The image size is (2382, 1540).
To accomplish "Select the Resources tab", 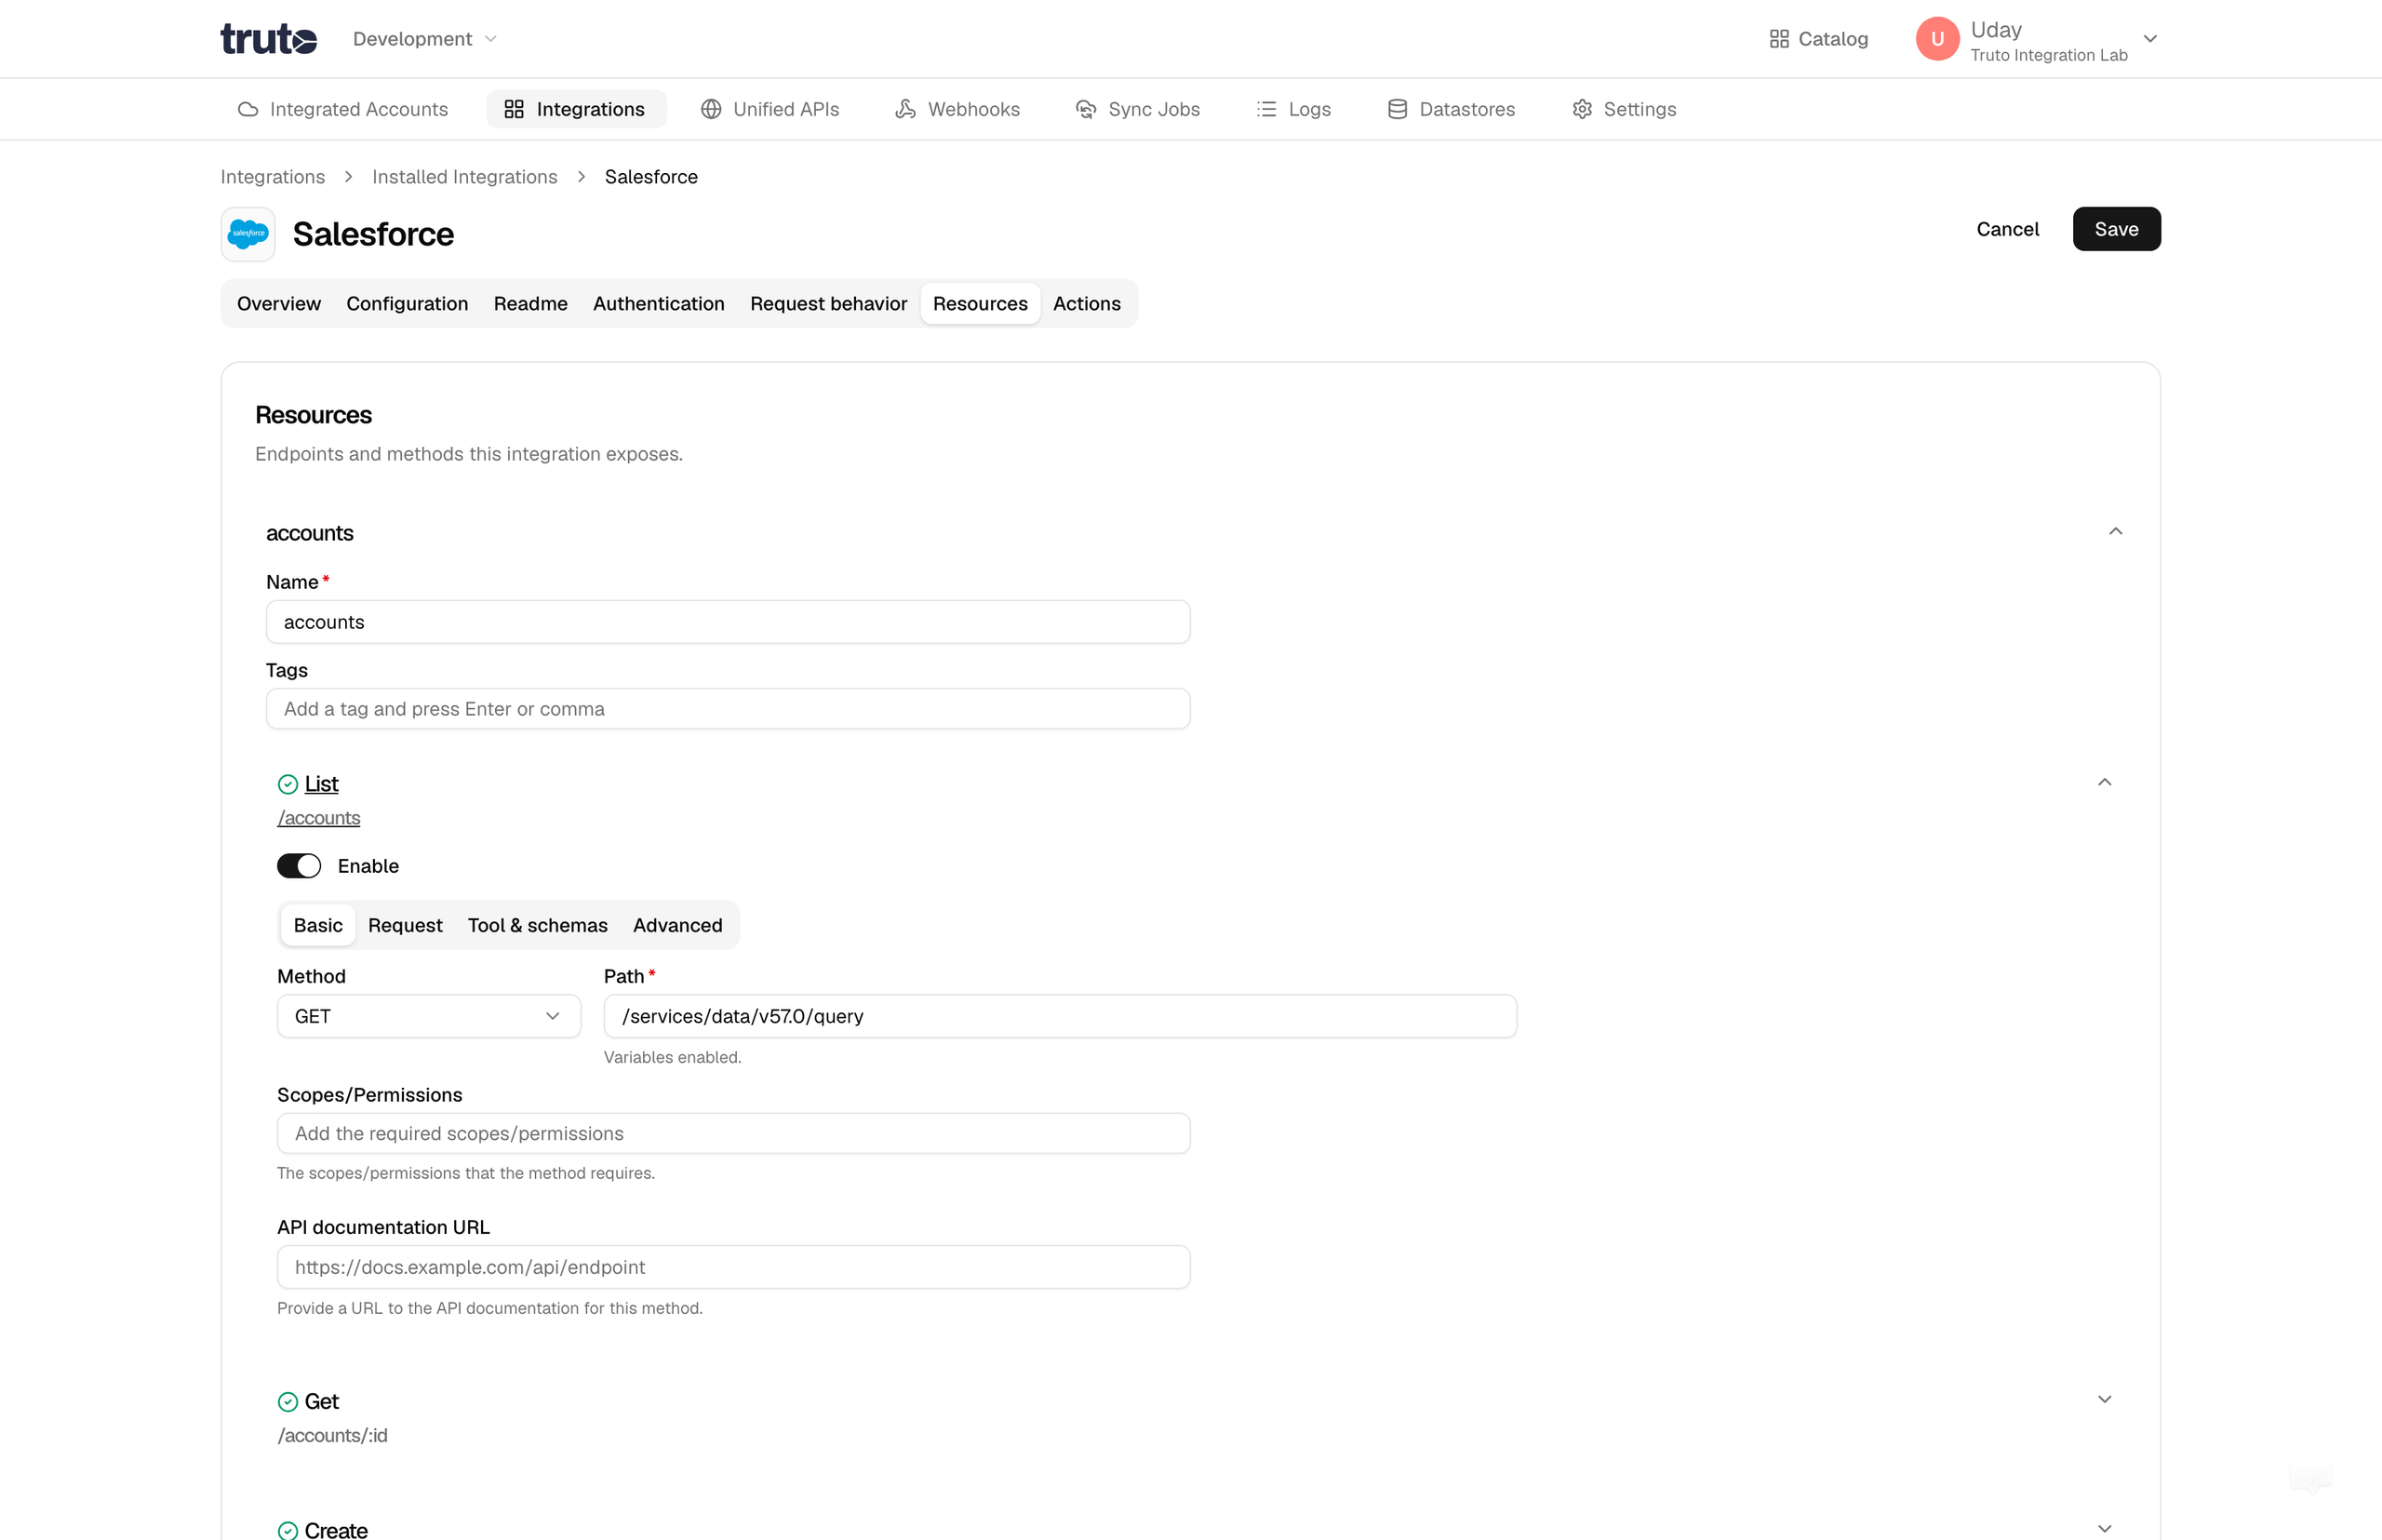I will point(980,304).
